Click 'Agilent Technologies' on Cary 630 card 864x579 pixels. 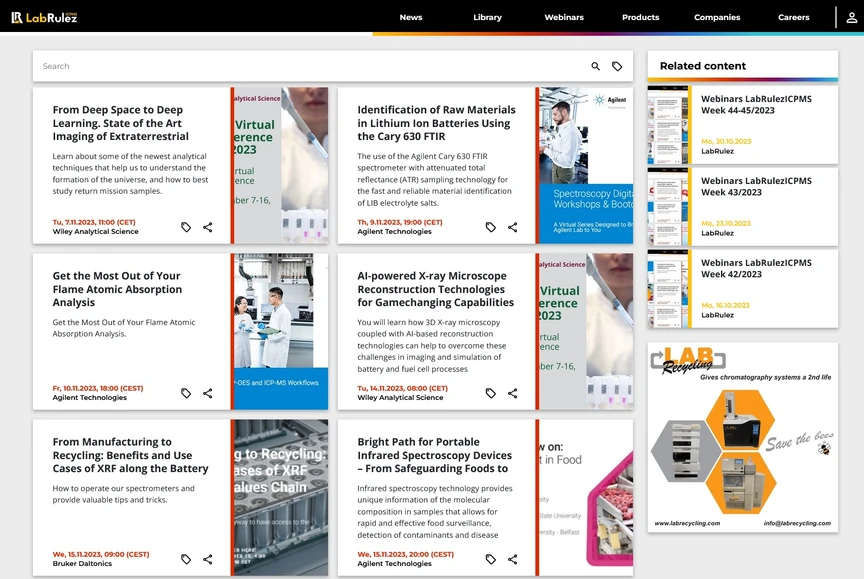395,232
